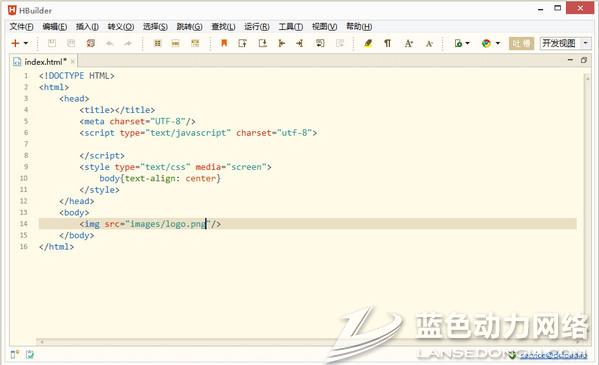The height and width of the screenshot is (365, 599).
Task: Click the four-square grid toolbar icon
Action: pyautogui.click(x=157, y=43)
